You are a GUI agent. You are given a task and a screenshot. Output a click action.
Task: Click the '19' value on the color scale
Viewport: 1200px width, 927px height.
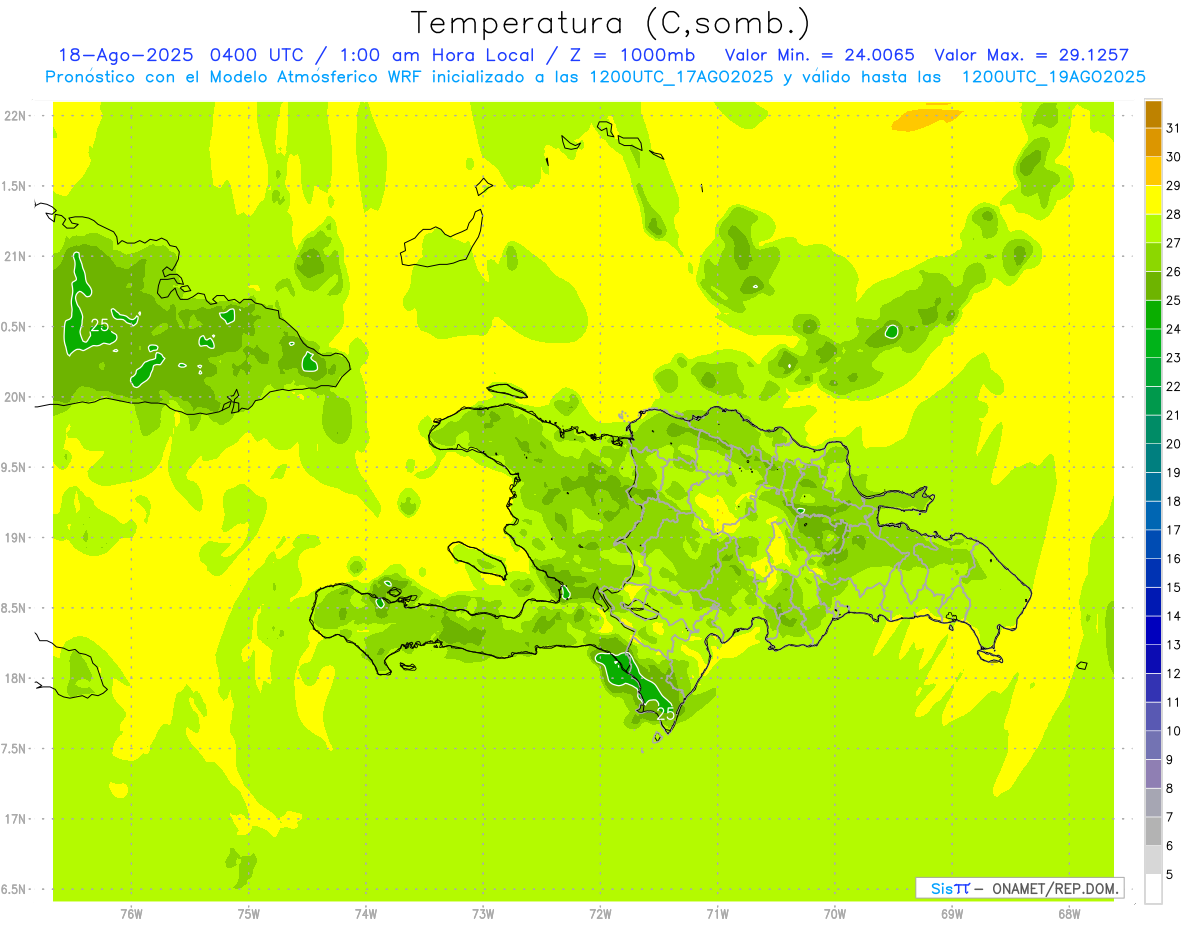(1173, 472)
